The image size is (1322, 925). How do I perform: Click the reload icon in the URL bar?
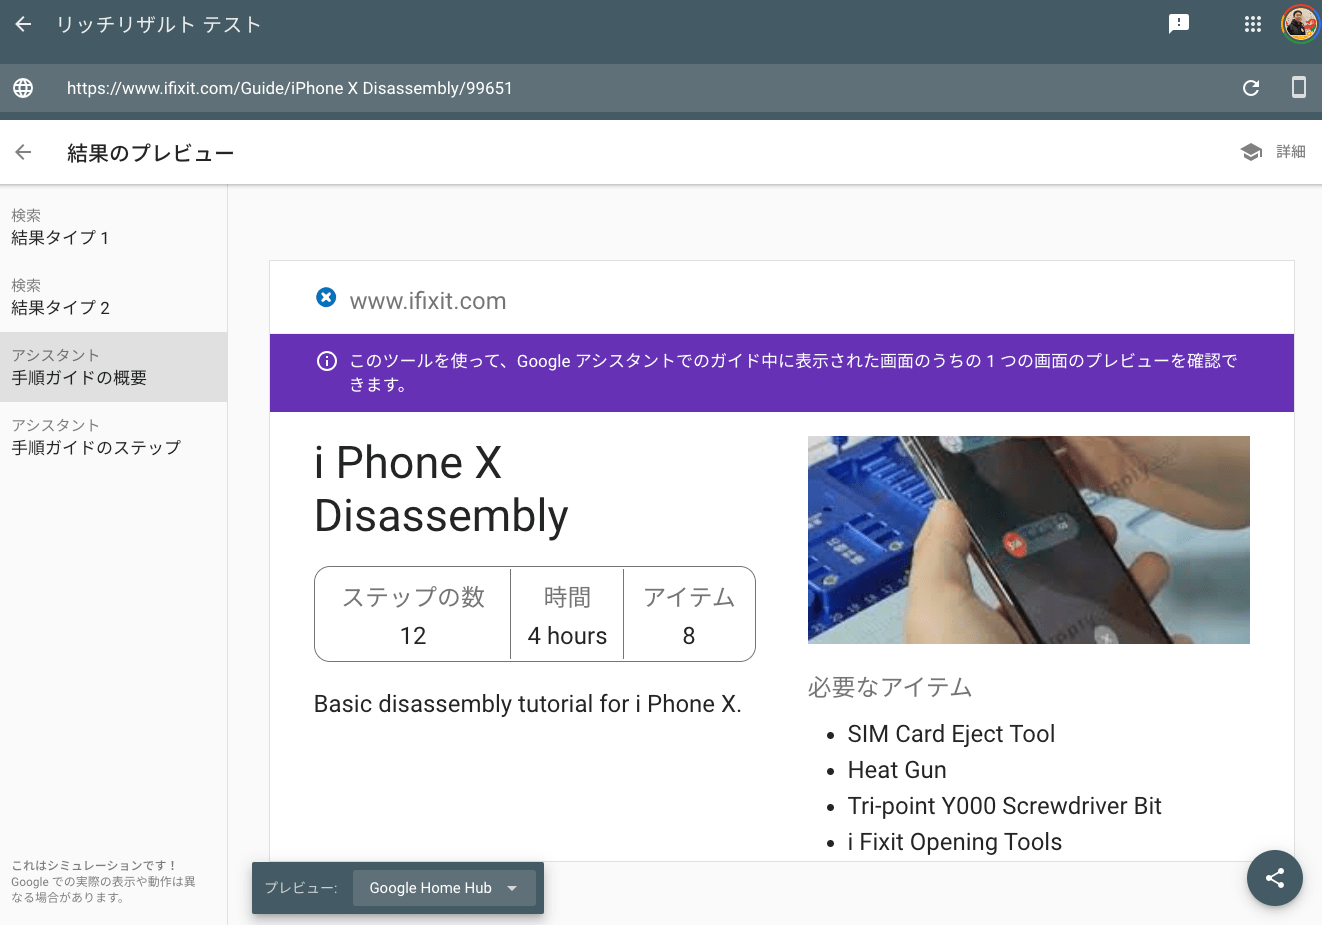tap(1251, 88)
